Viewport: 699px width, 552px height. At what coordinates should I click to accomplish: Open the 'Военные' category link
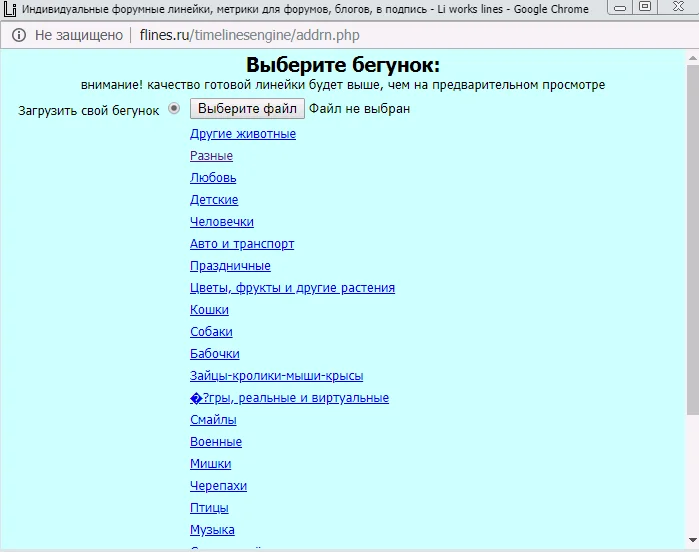click(x=216, y=442)
